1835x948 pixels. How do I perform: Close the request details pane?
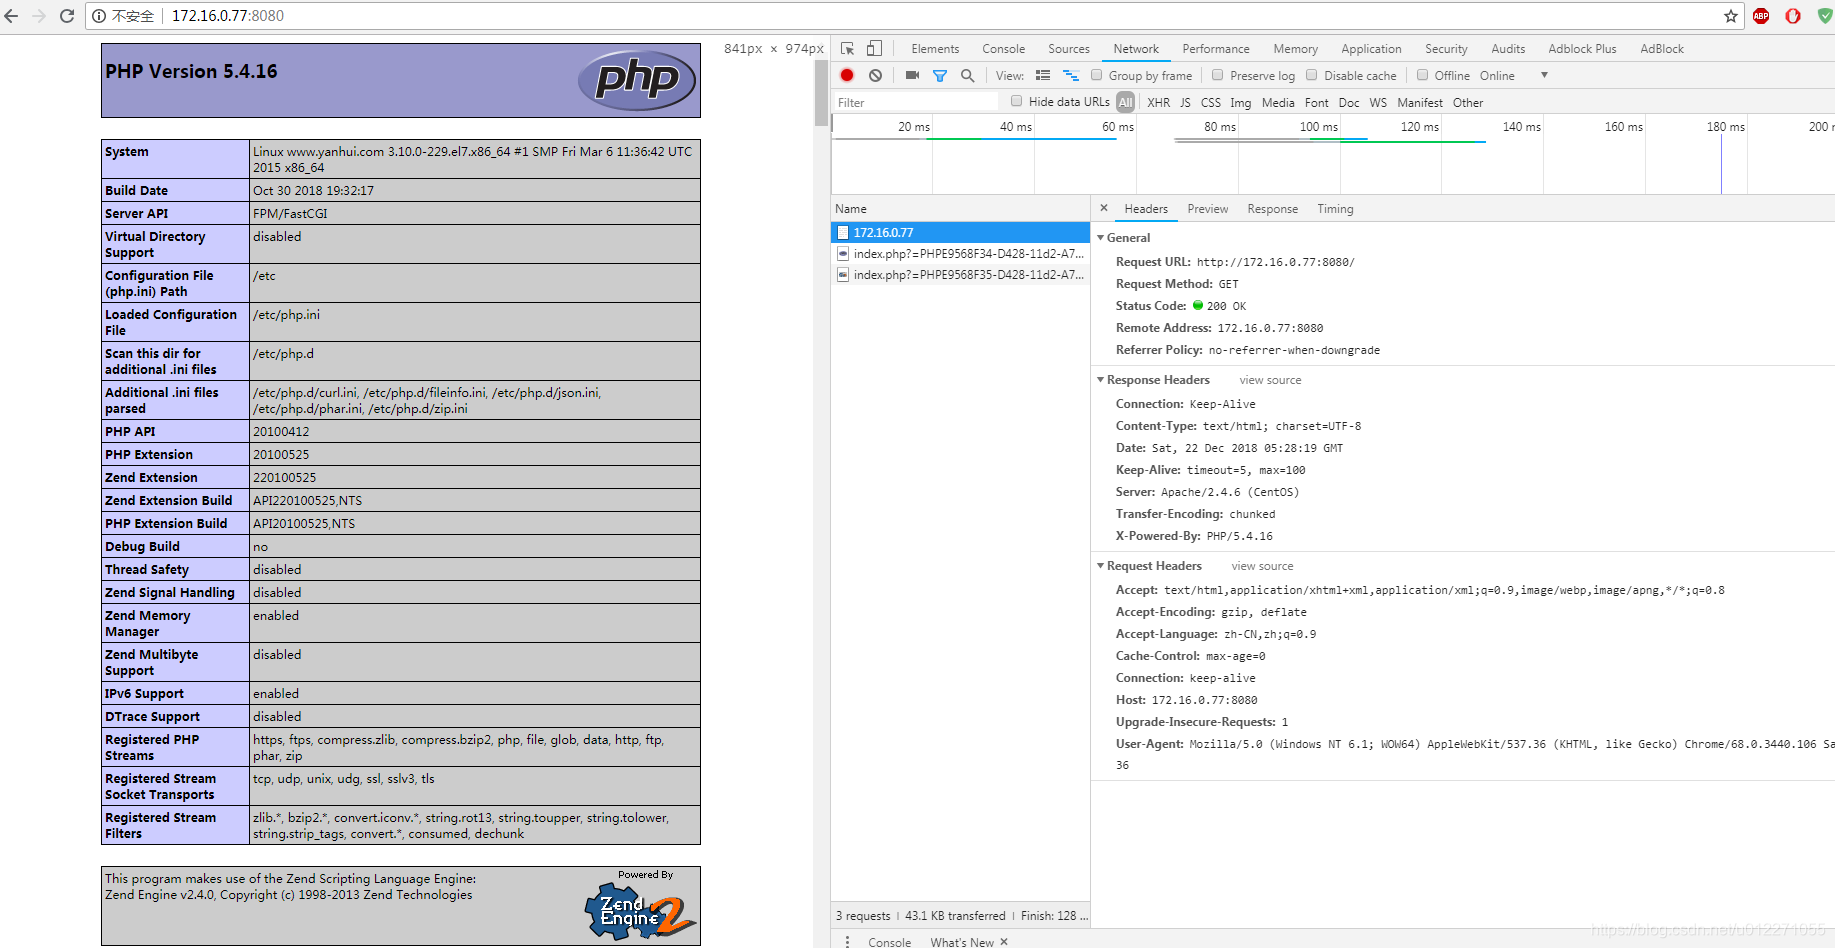click(1104, 208)
